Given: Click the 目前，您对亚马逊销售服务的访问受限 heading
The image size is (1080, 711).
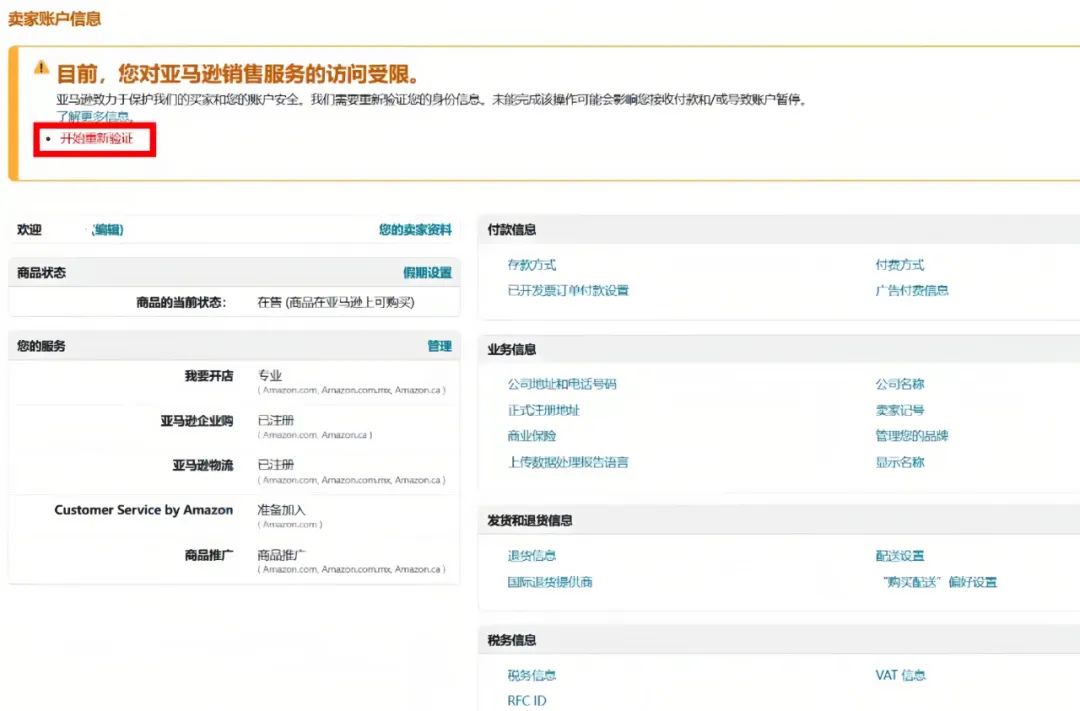Looking at the screenshot, I should point(238,73).
